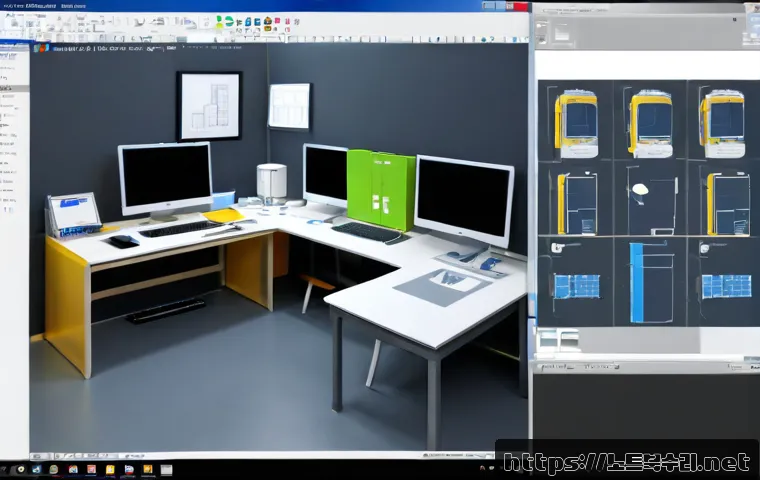
Task: Click the framed floor plan on the wall
Action: click(209, 106)
